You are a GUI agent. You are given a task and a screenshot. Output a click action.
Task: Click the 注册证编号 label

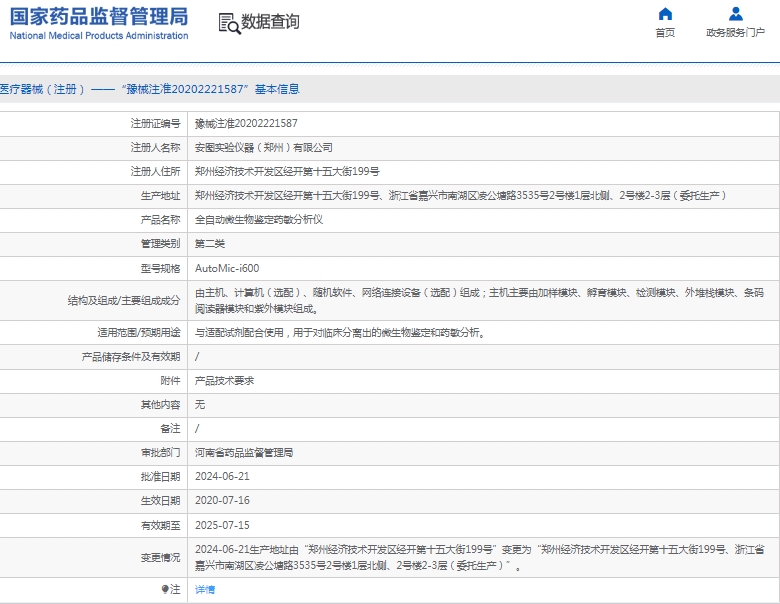155,123
